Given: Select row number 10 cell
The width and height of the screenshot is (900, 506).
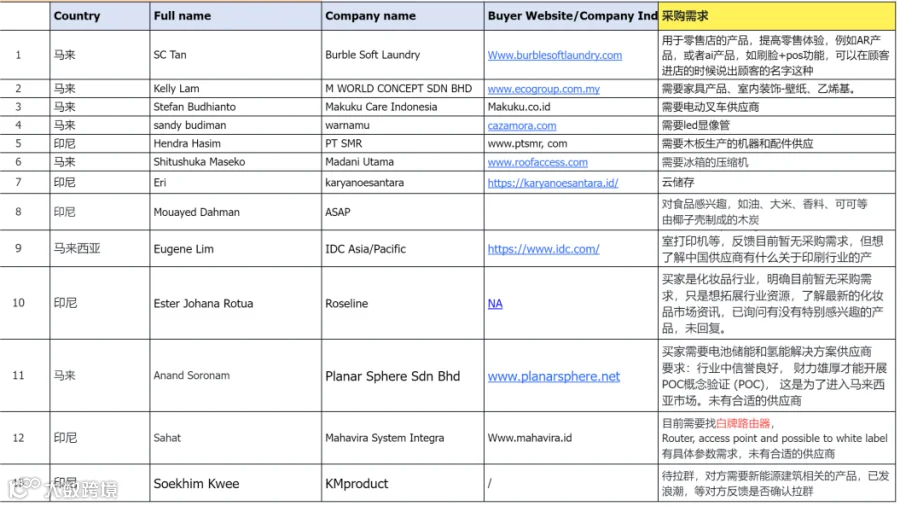Looking at the screenshot, I should [25, 303].
